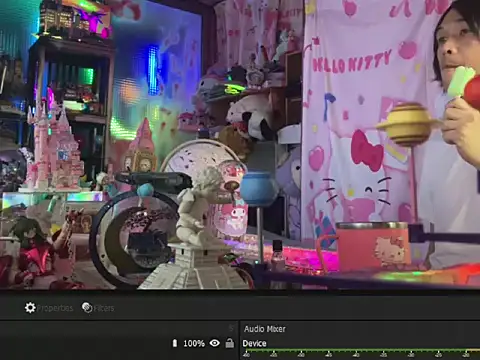This screenshot has width=480, height=360.
Task: Click the webcam preview canvas
Action: click(x=240, y=144)
